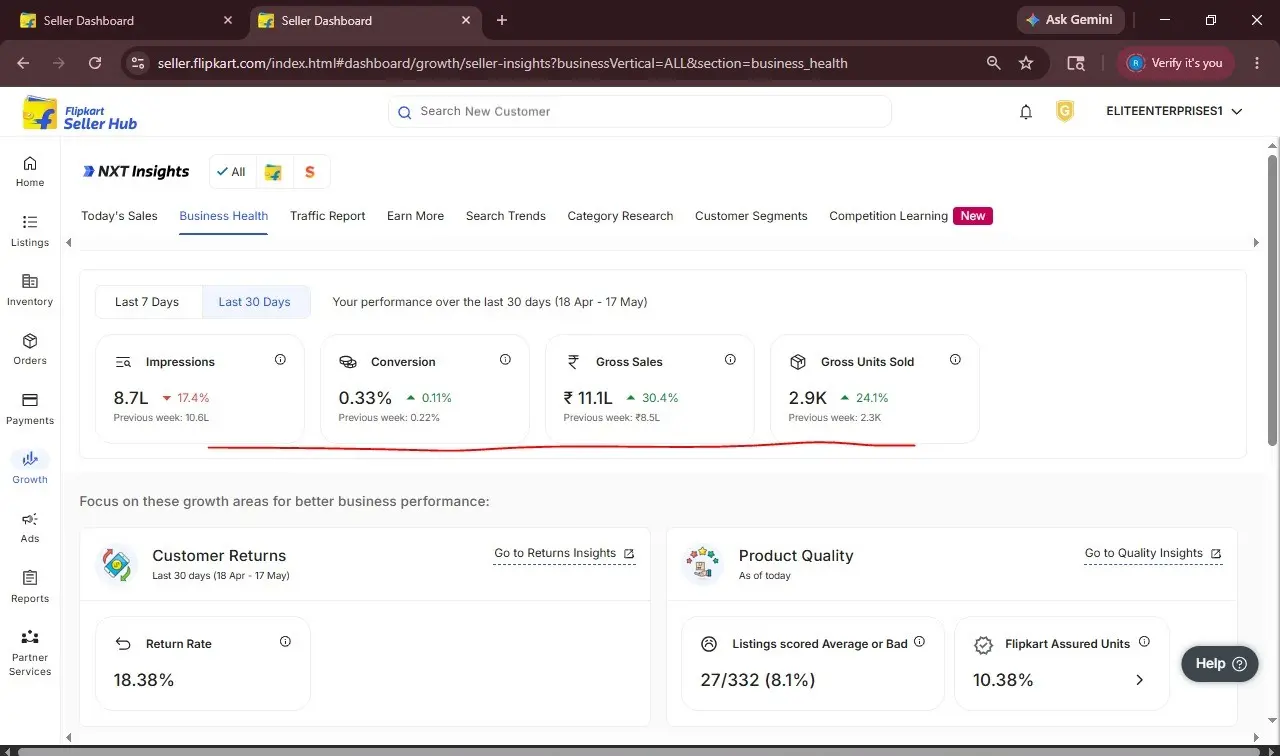Screen dimensions: 1280x756
Task: Open Listings from the left sidebar
Action: coord(30,231)
